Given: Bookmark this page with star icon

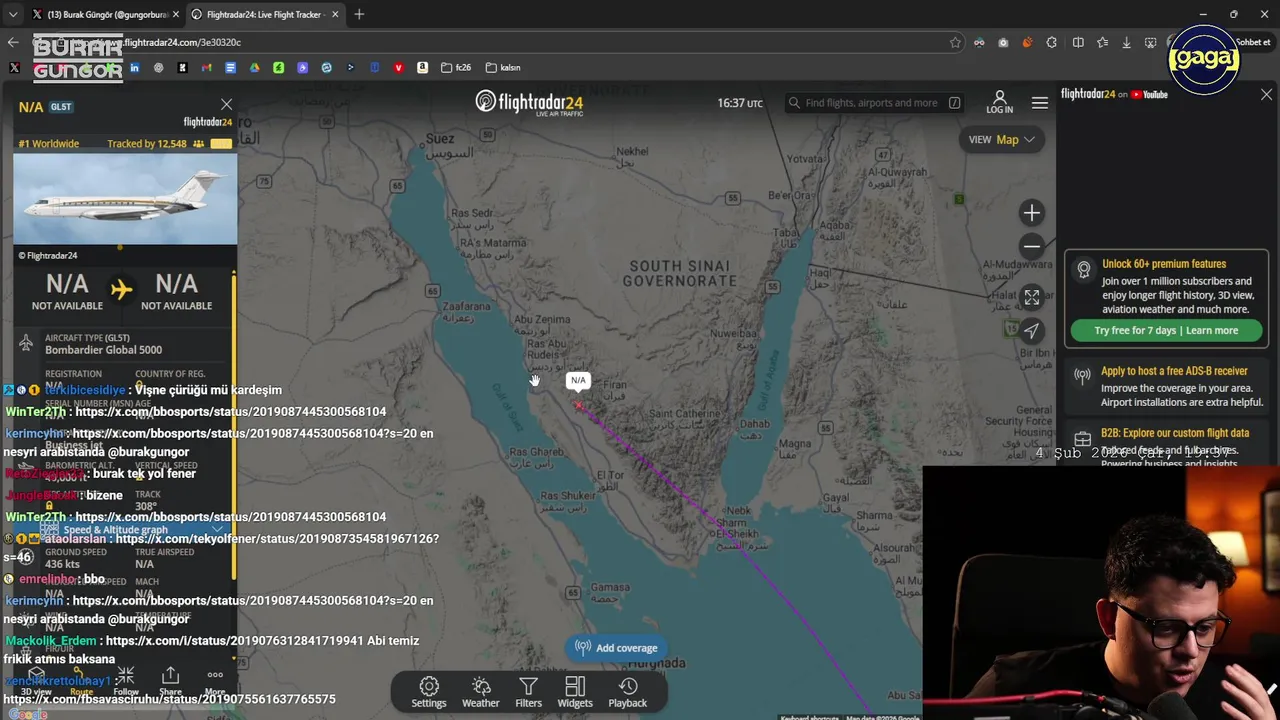Looking at the screenshot, I should pyautogui.click(x=955, y=42).
